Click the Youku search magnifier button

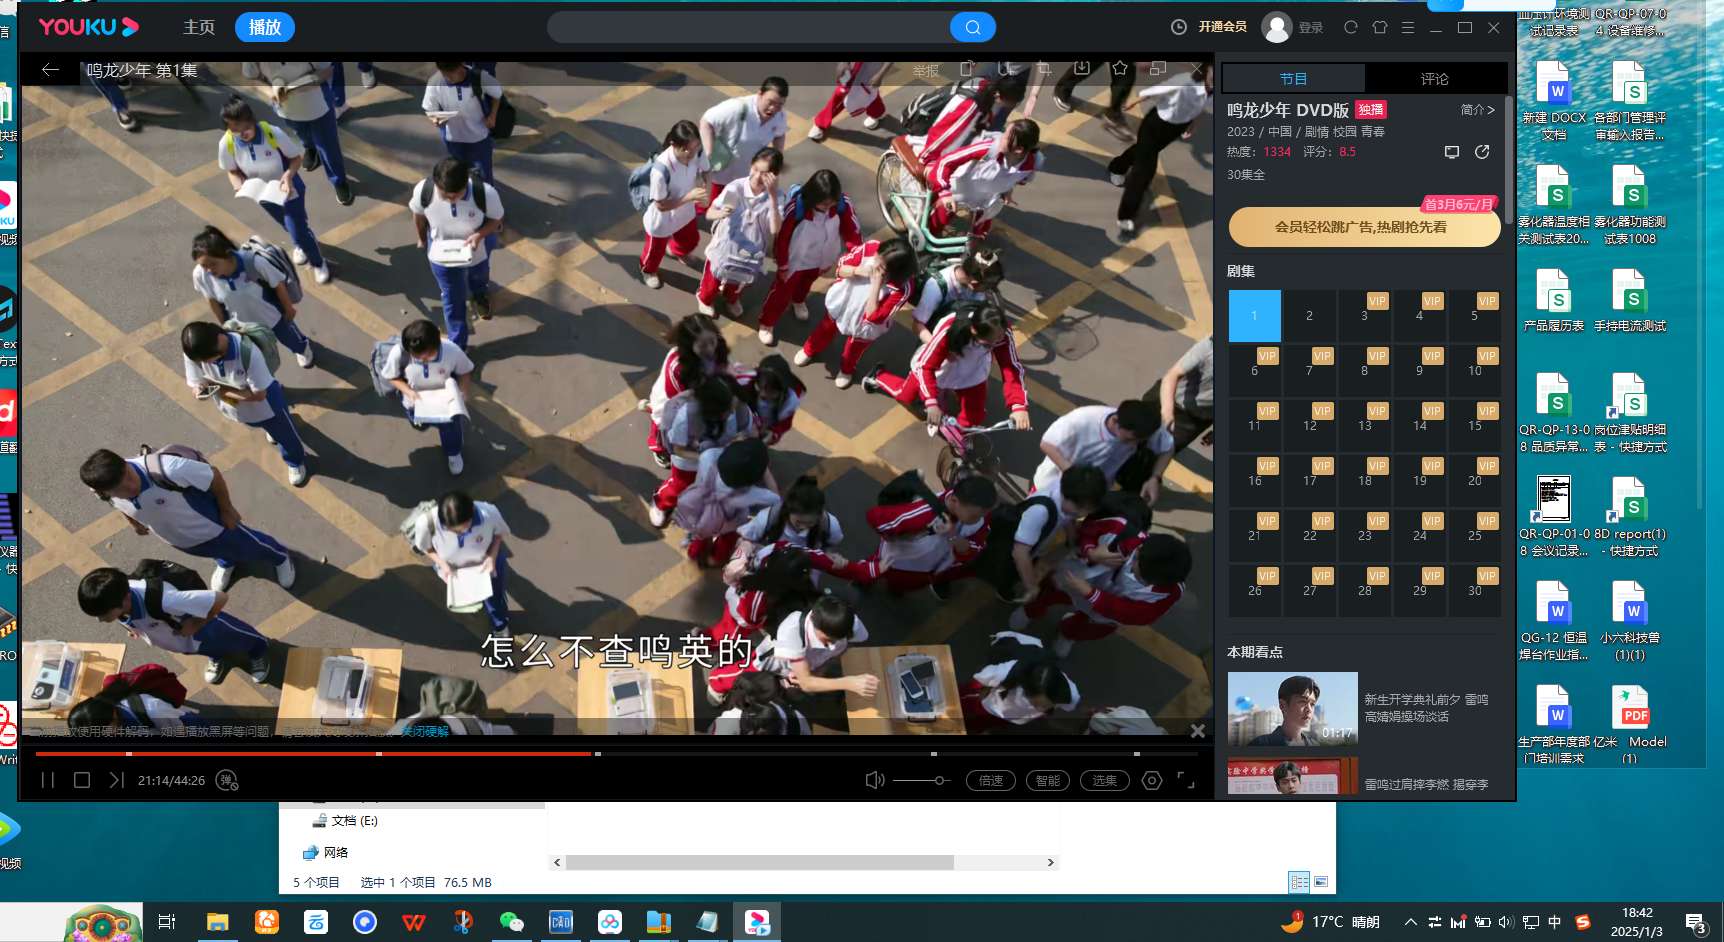(x=972, y=27)
